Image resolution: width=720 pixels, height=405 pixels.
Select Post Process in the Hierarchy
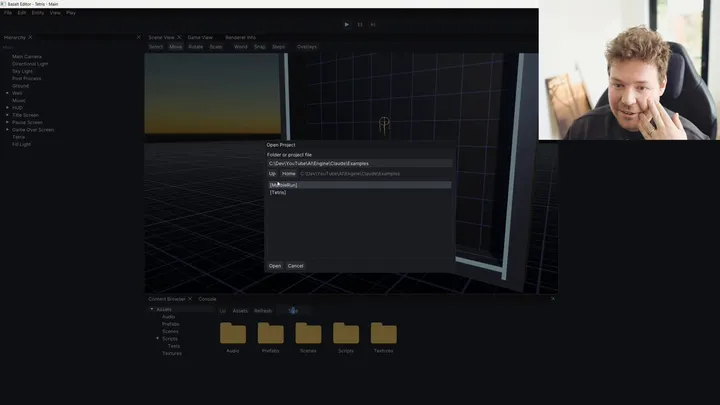click(x=26, y=79)
